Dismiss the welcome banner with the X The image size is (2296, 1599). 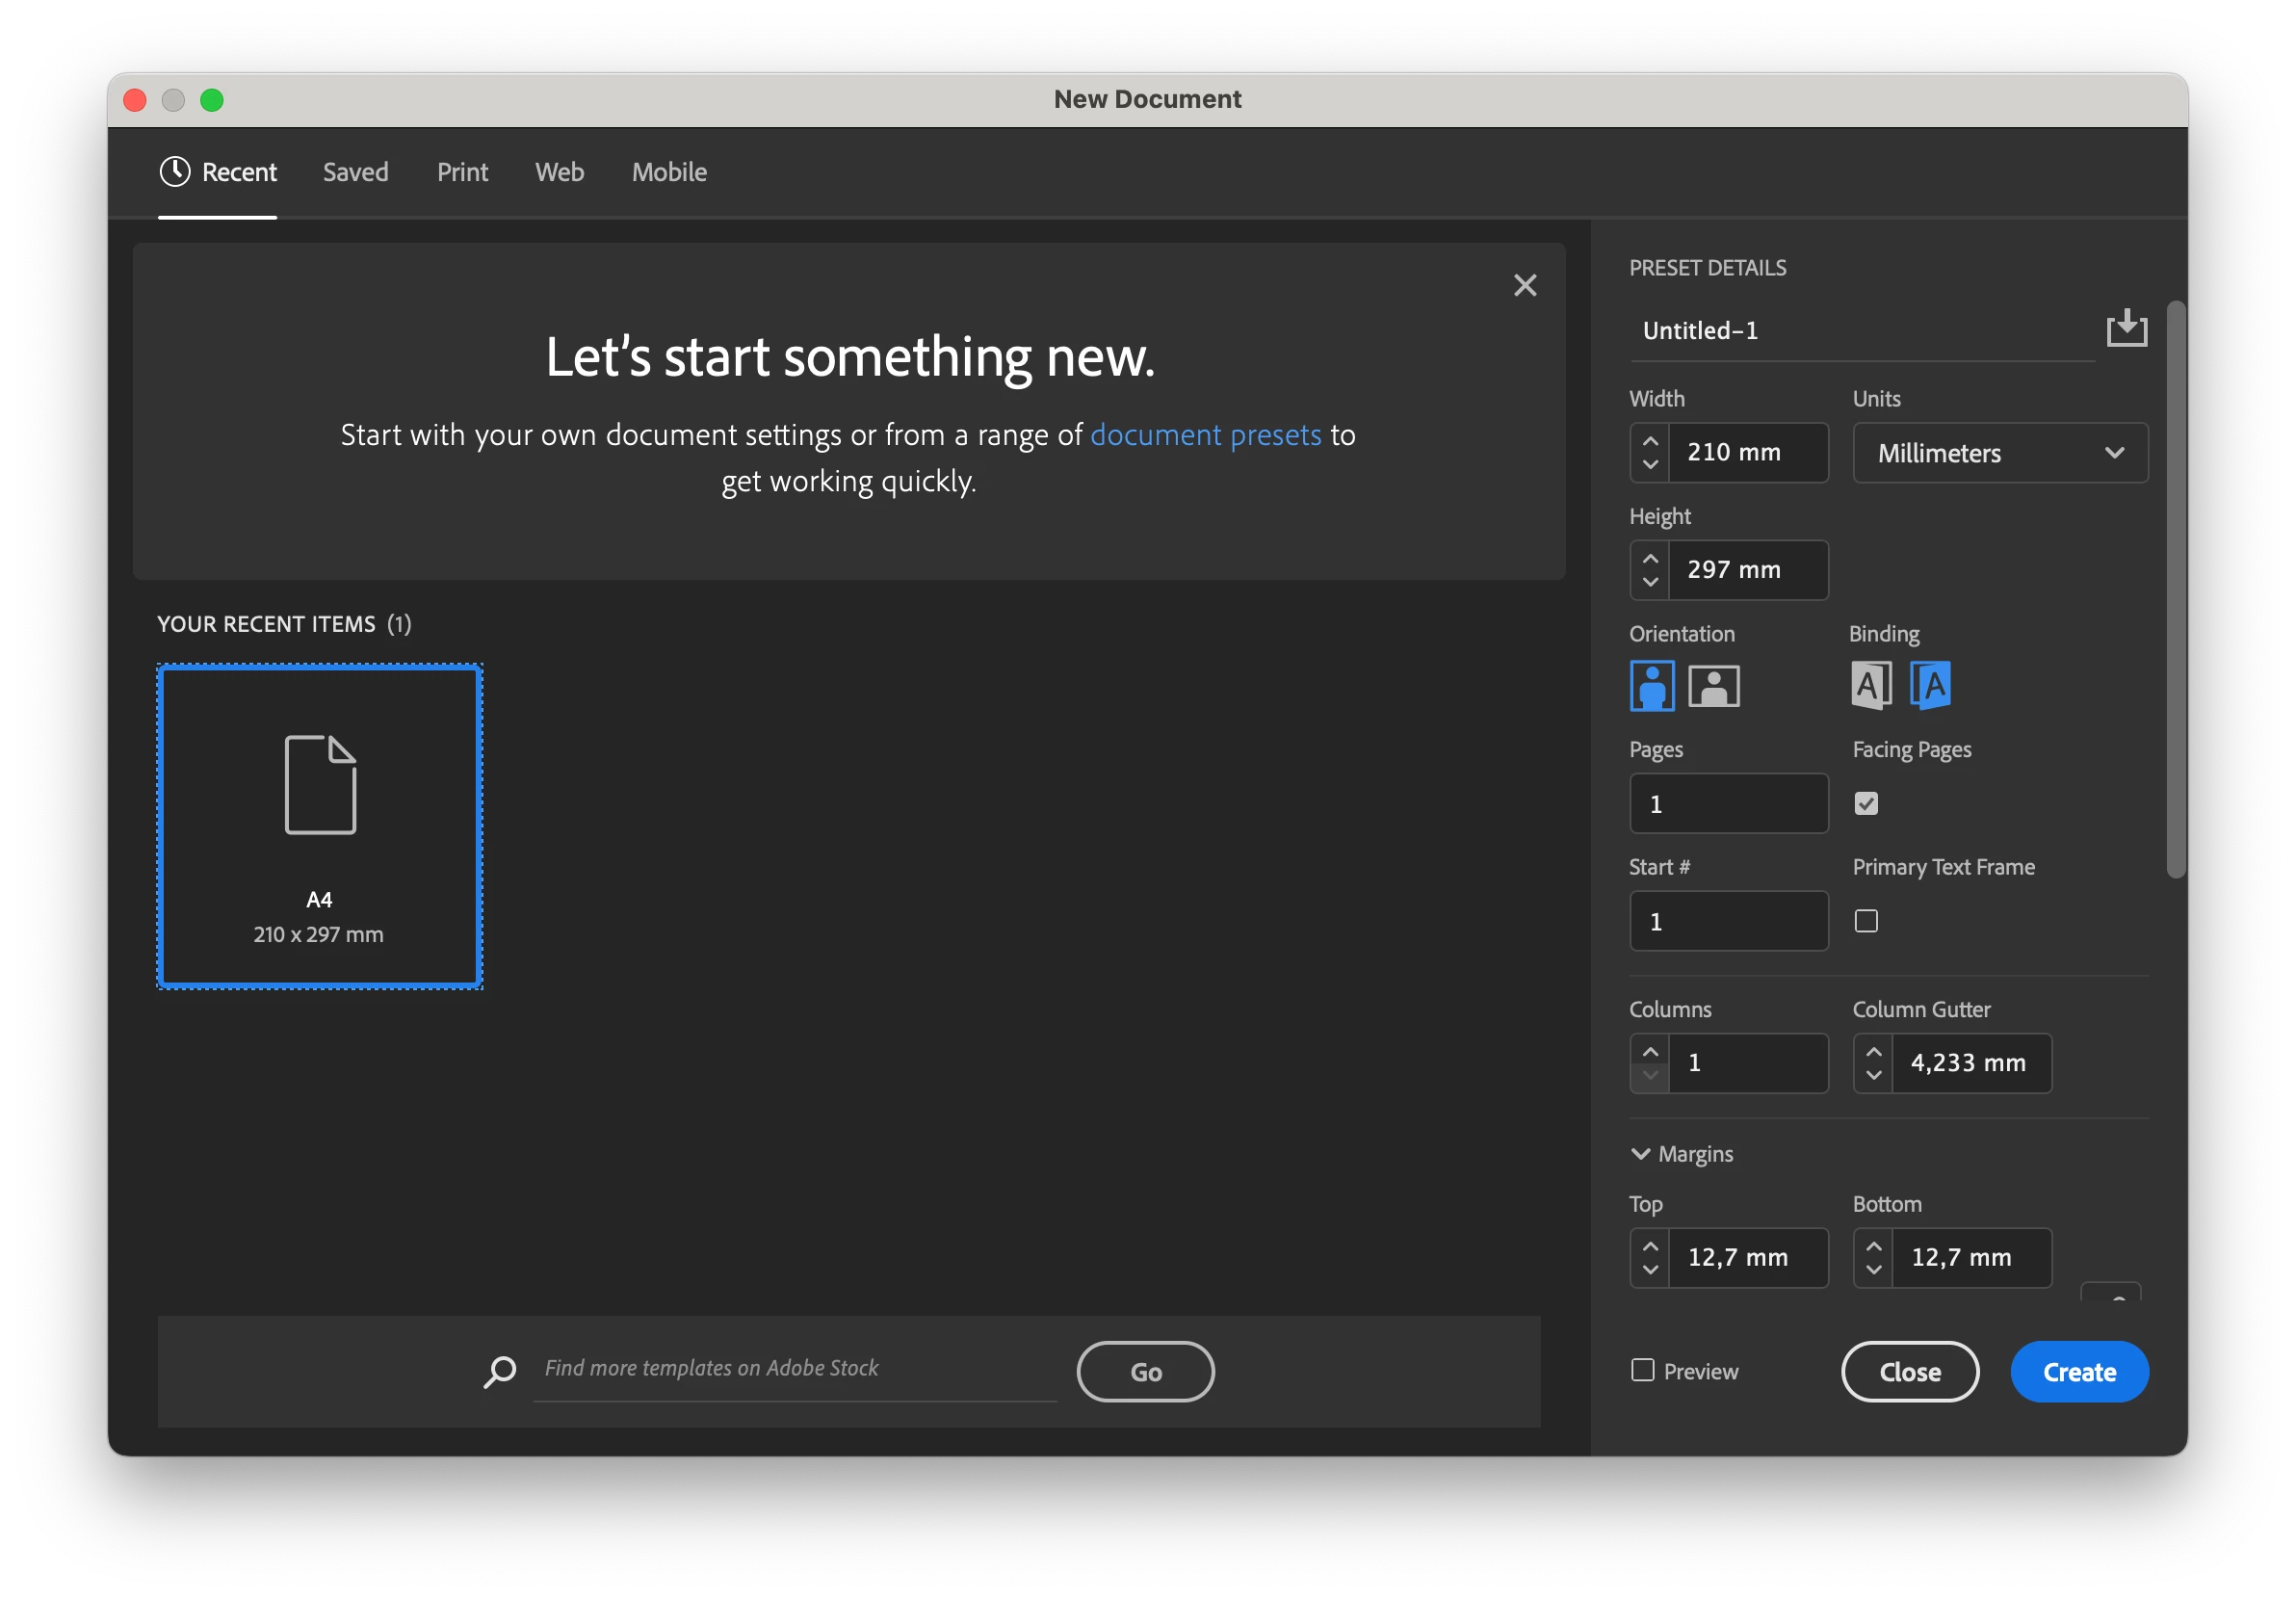pos(1525,286)
